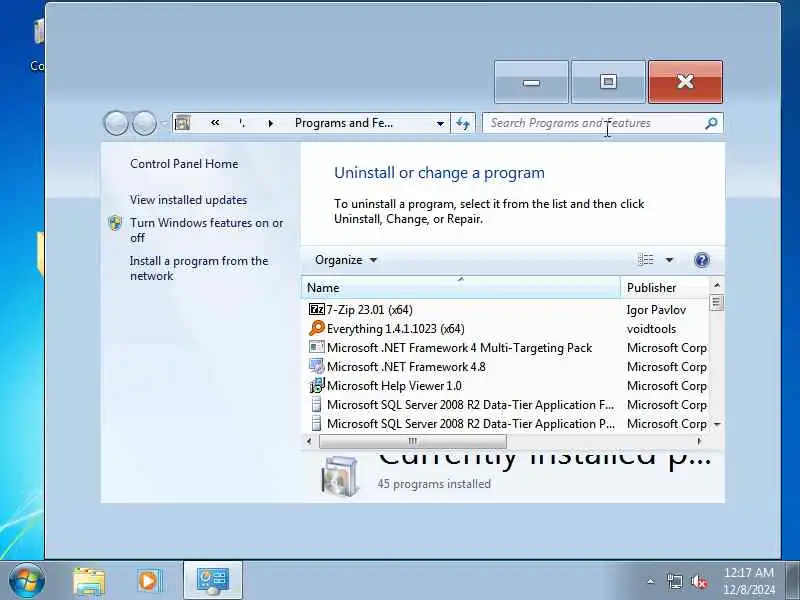Select Microsoft Help Viewer 1.0 entry
Screen dimensions: 800x600
(394, 386)
